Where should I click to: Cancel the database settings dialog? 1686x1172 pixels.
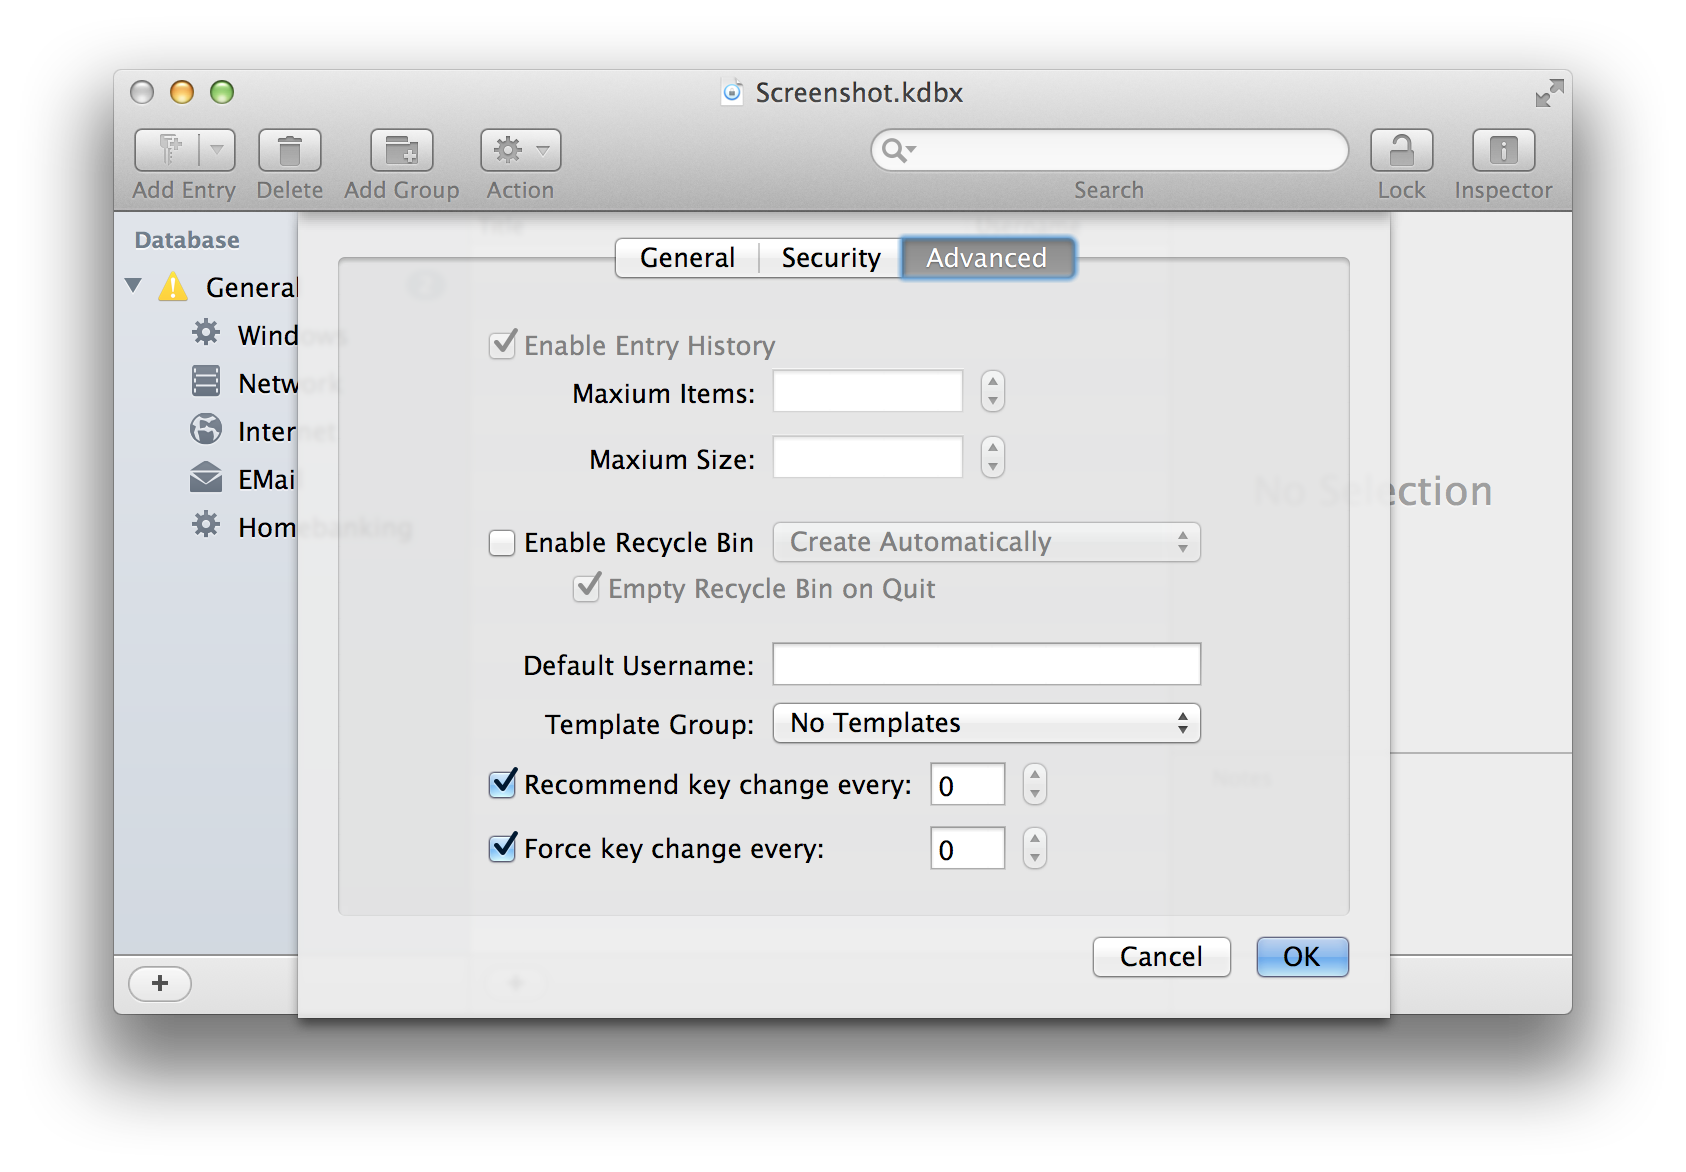(1161, 957)
